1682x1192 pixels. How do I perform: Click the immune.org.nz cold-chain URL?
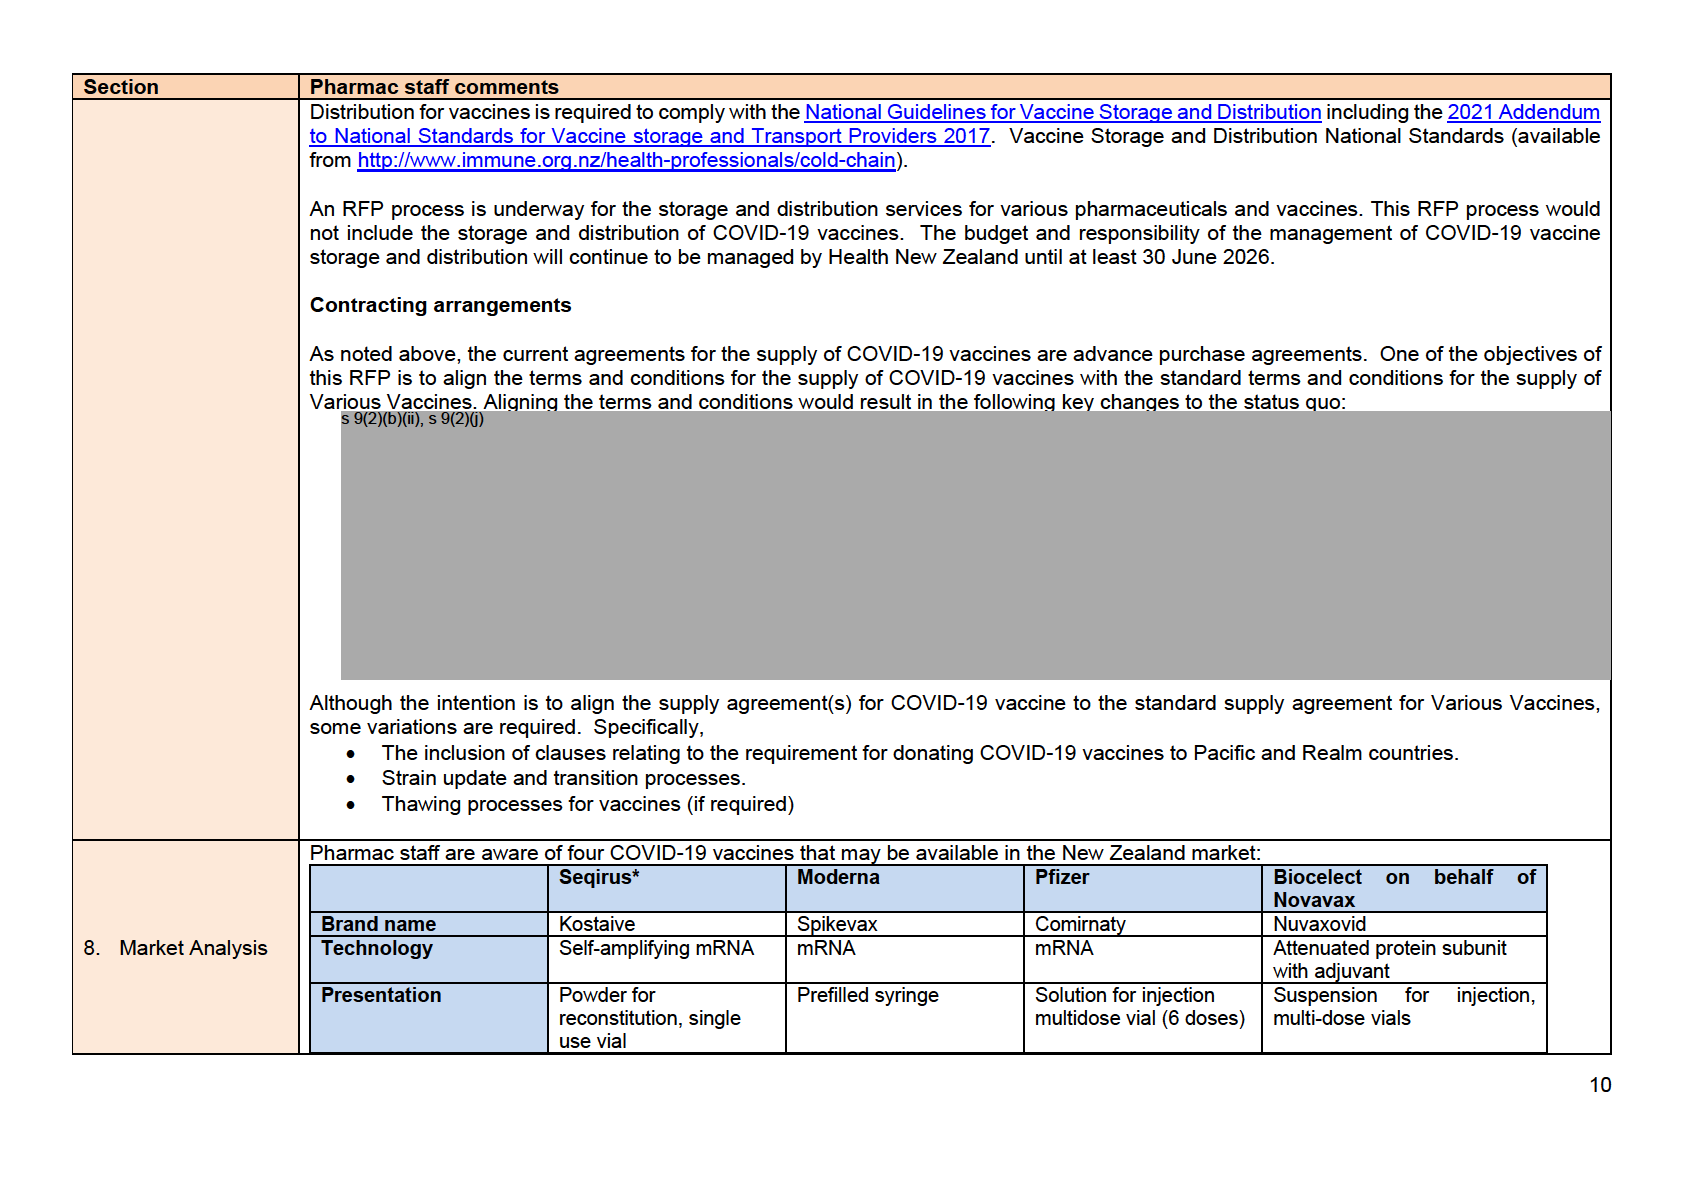pos(626,160)
